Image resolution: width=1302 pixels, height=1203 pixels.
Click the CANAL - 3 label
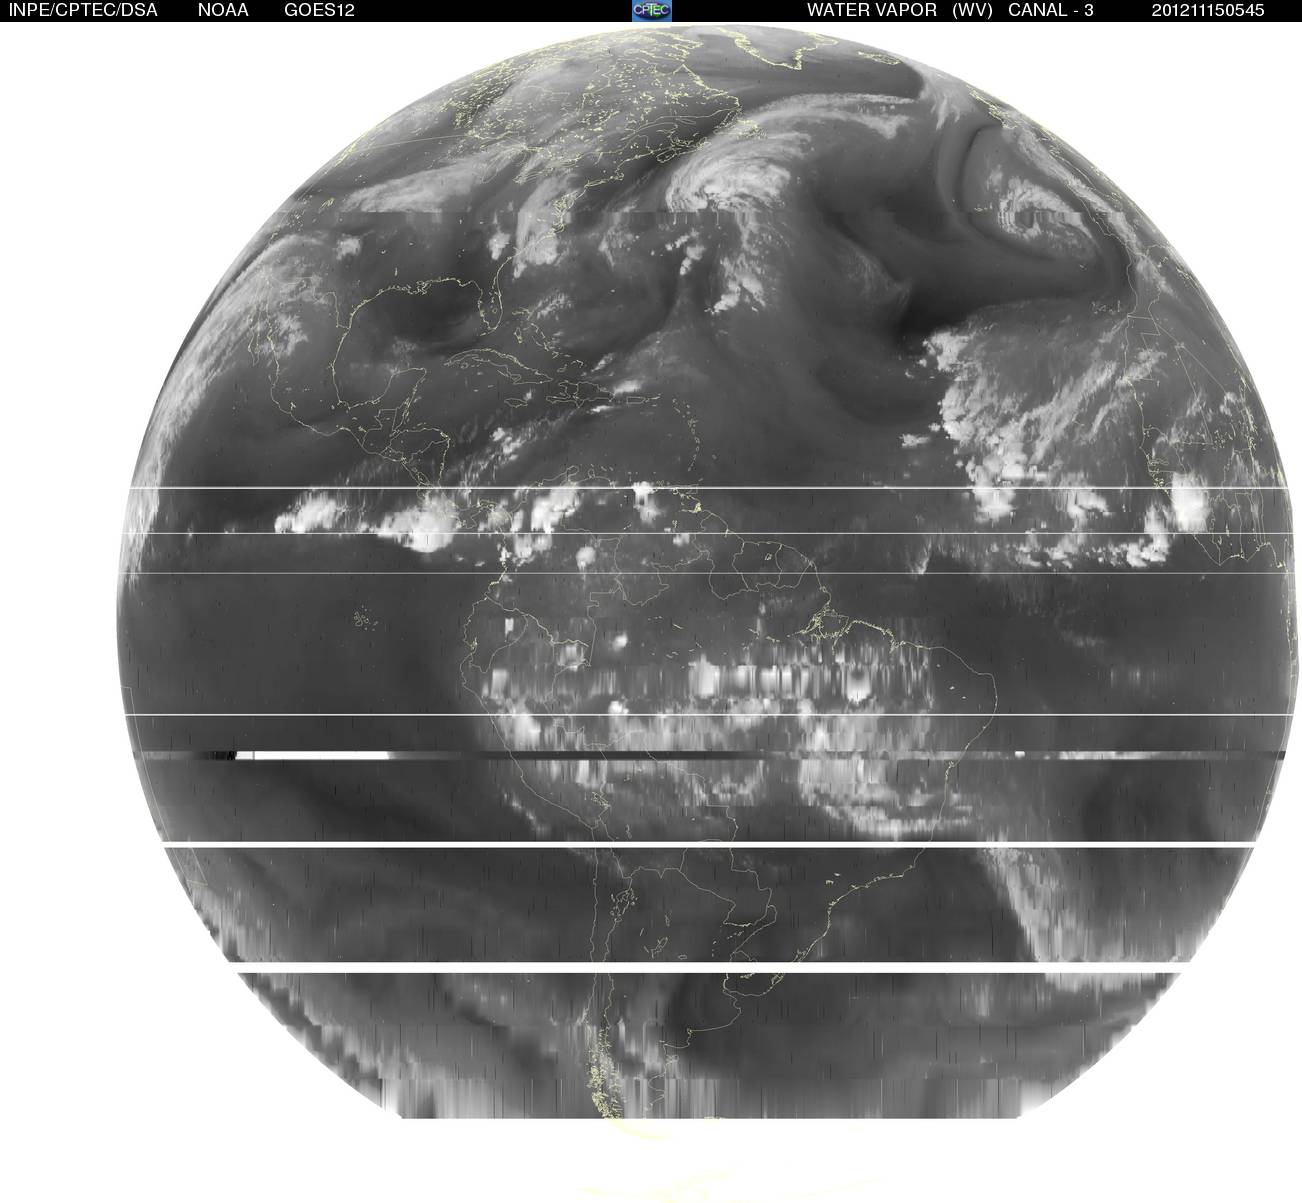pyautogui.click(x=1051, y=10)
